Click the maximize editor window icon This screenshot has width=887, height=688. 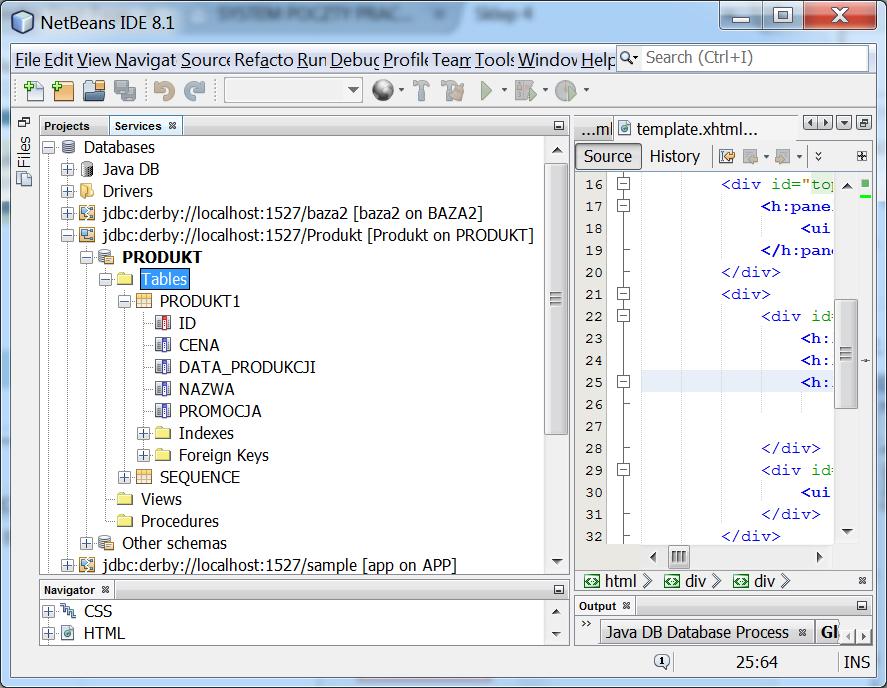(863, 123)
